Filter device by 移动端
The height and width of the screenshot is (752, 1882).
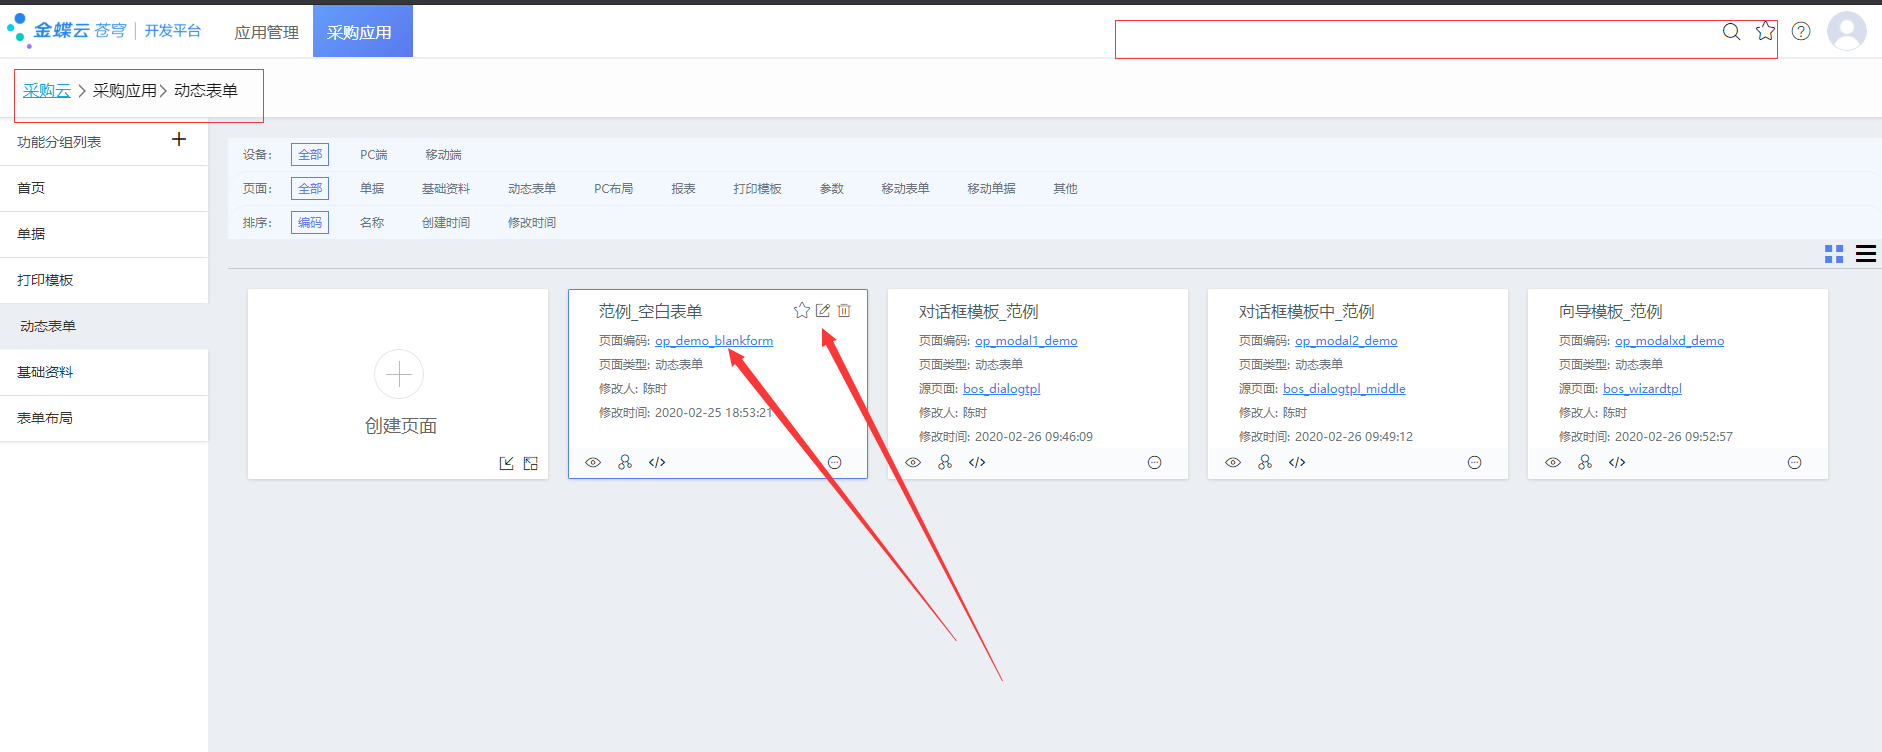coord(443,155)
